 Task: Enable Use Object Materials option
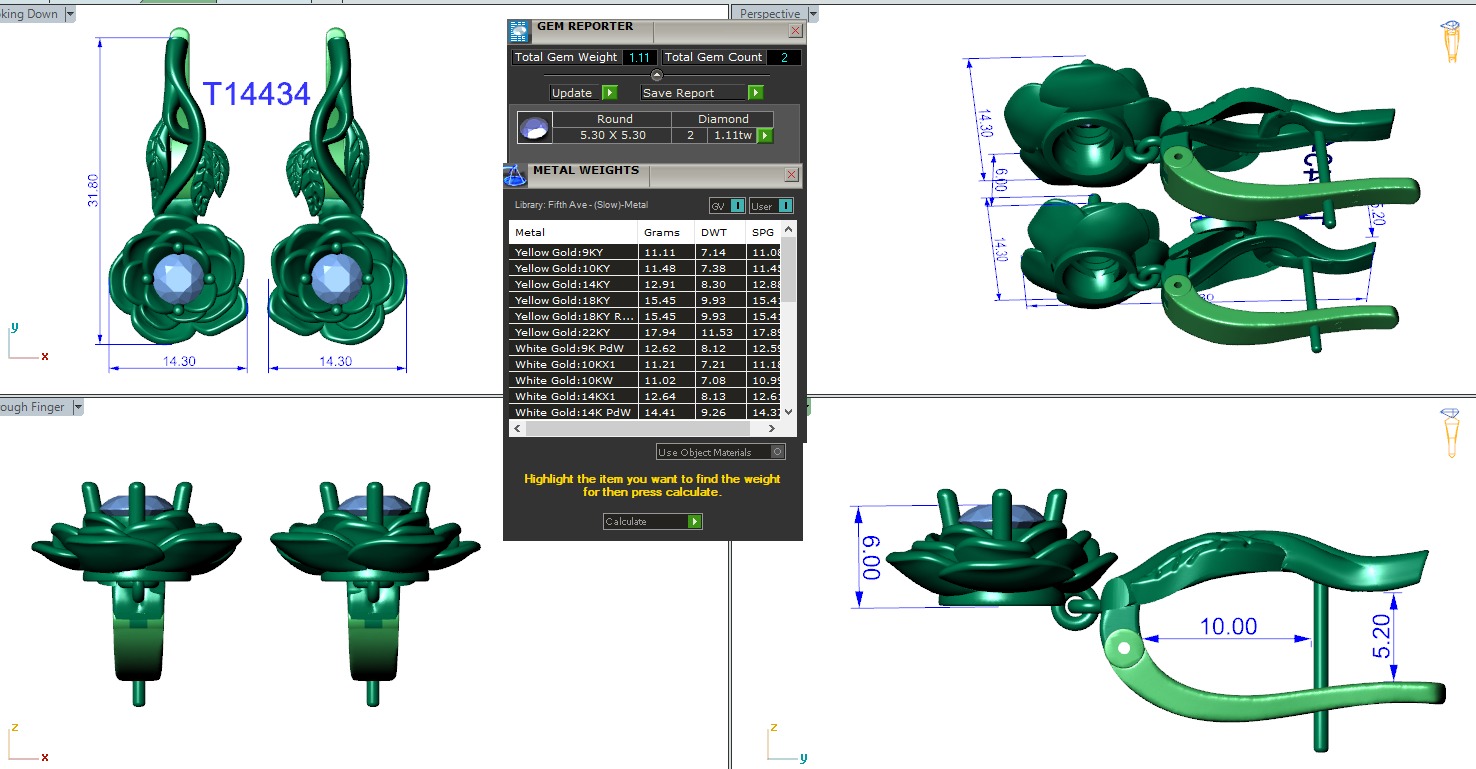(778, 452)
